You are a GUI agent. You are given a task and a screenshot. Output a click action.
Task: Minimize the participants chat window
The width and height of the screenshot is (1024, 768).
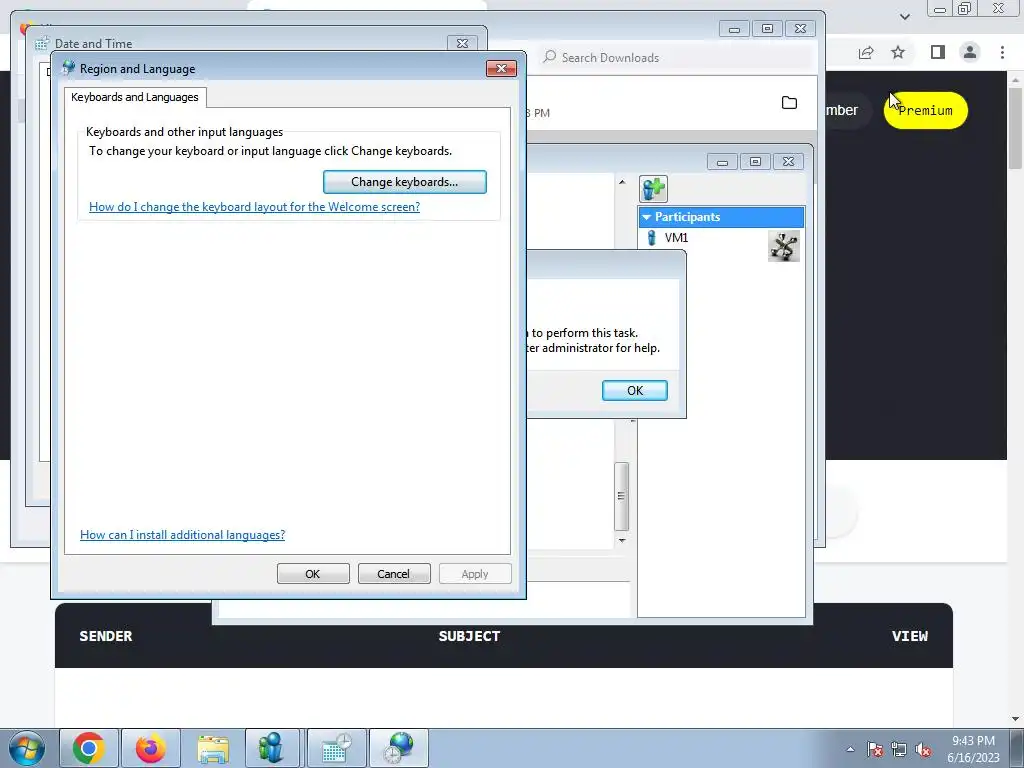coord(722,162)
